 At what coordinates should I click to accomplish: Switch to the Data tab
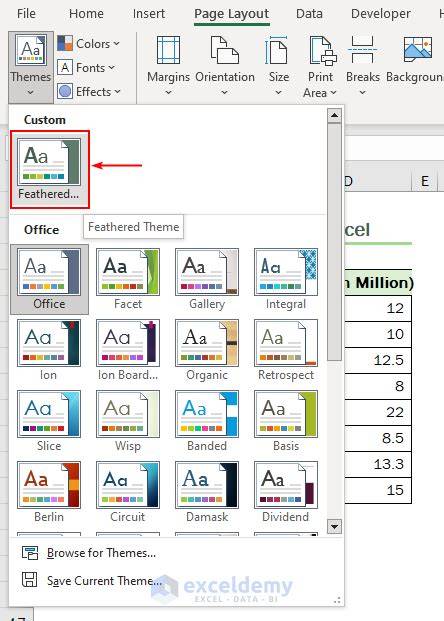coord(309,14)
